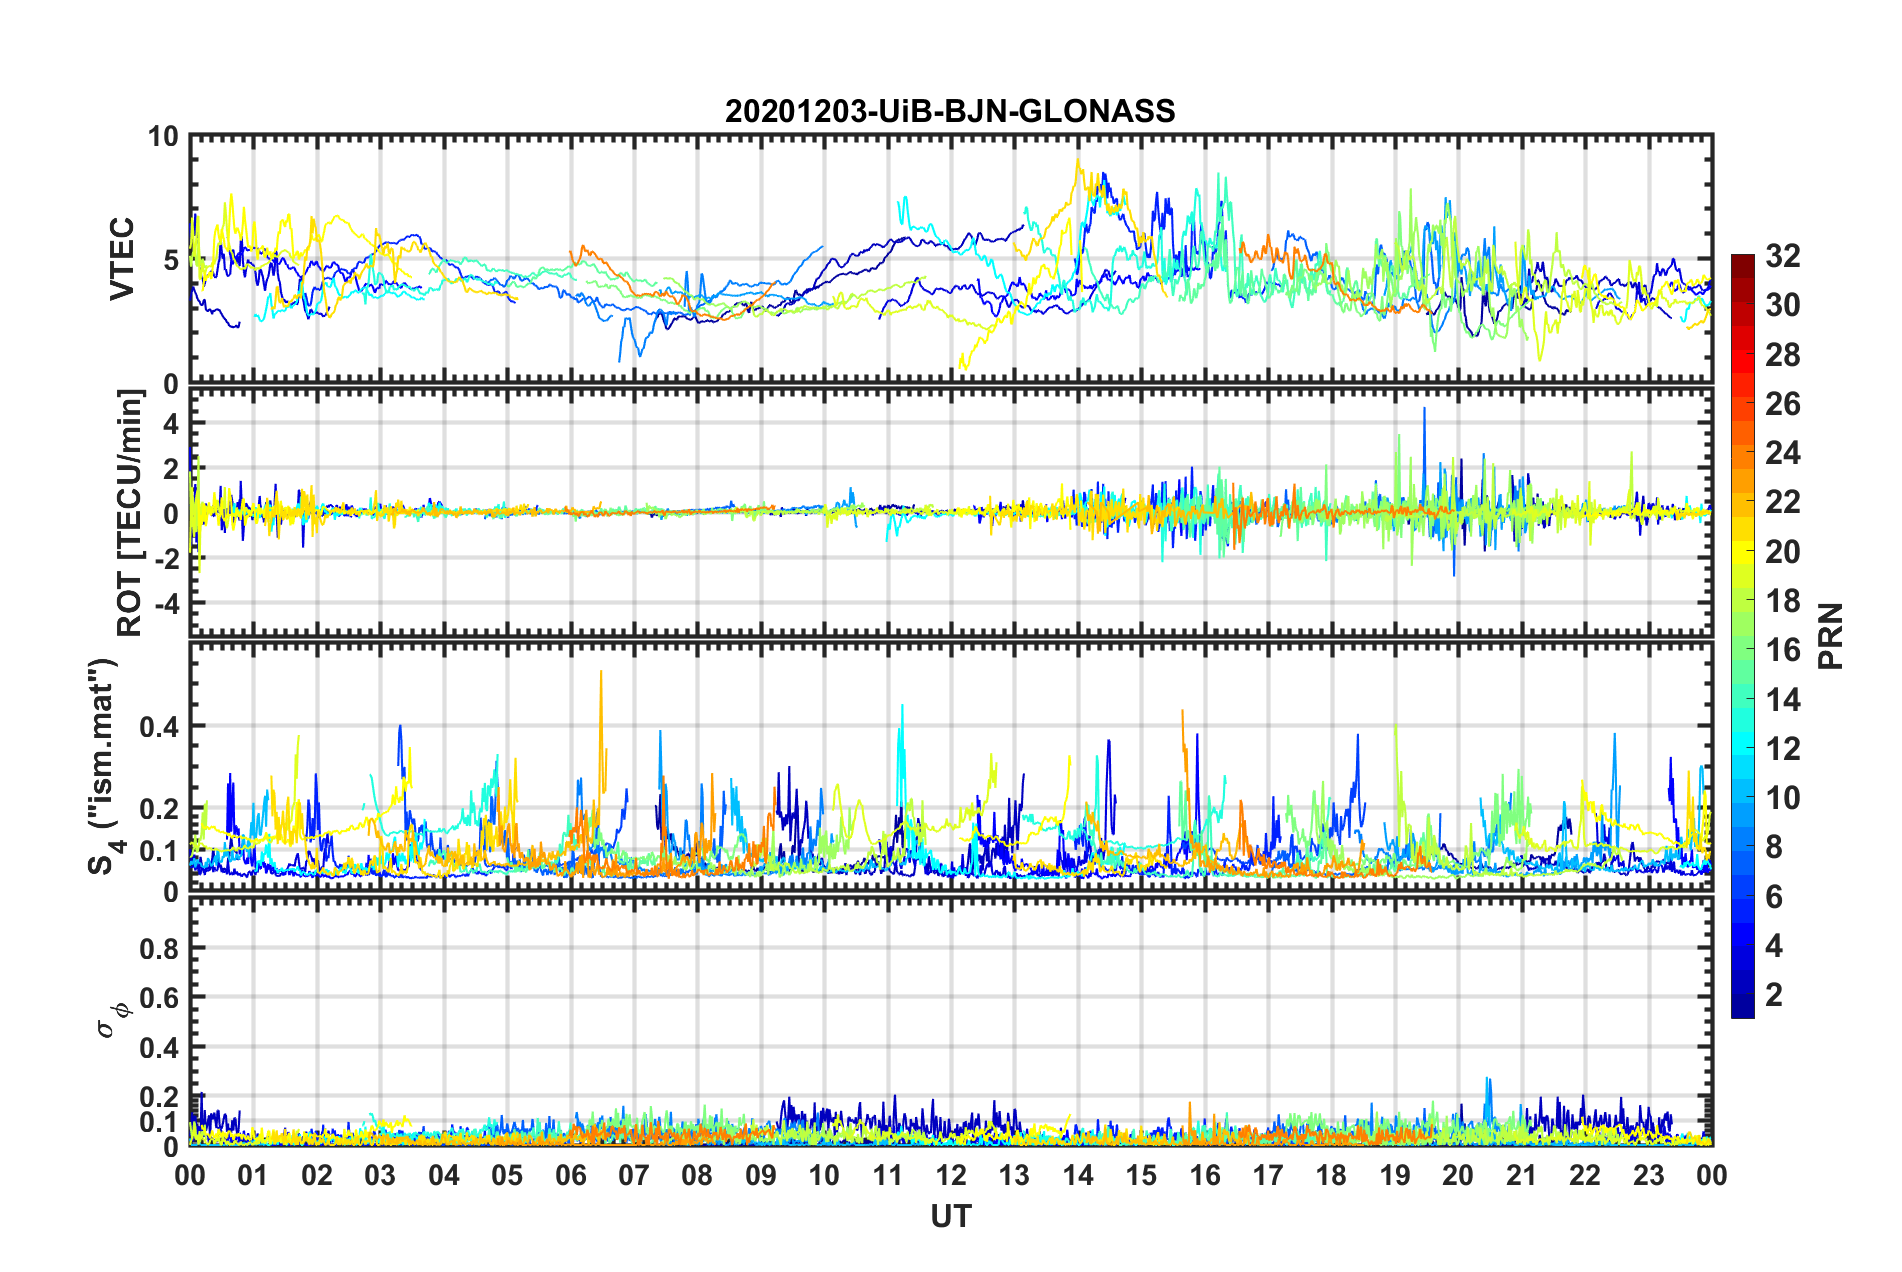
Task: Click x-axis tick label 12
Action: [x=951, y=1175]
